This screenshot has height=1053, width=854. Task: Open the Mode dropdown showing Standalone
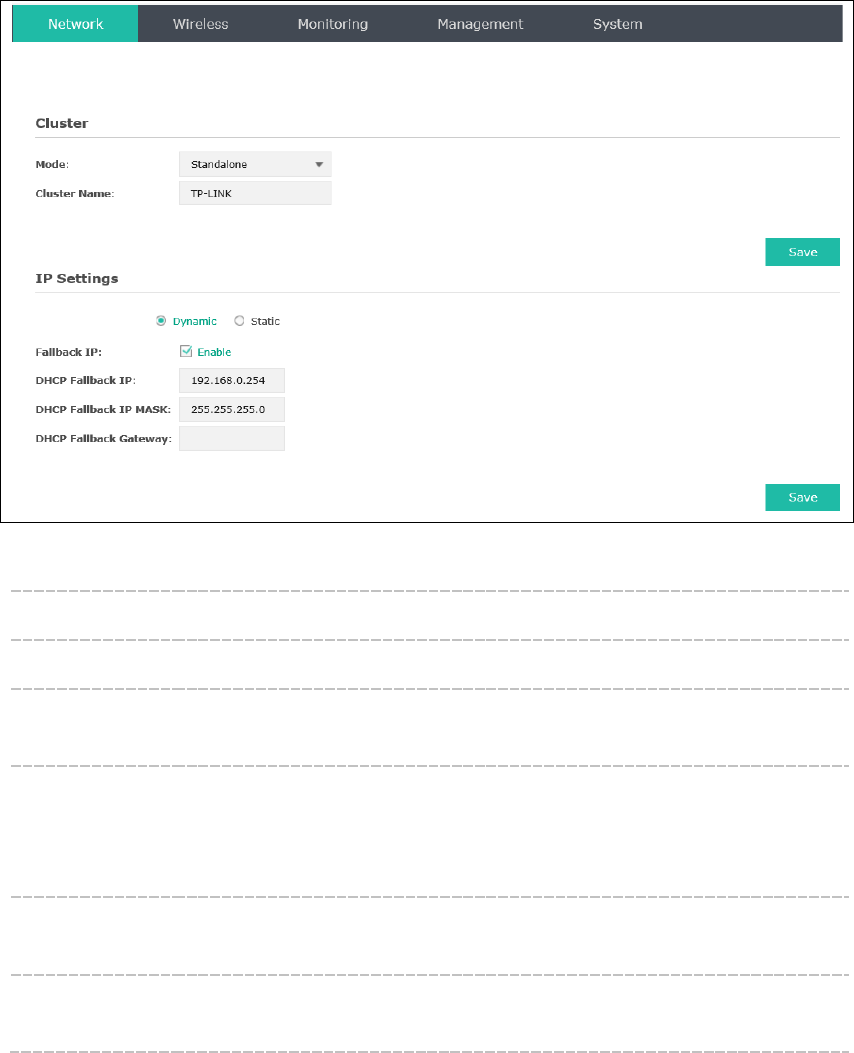click(x=255, y=165)
